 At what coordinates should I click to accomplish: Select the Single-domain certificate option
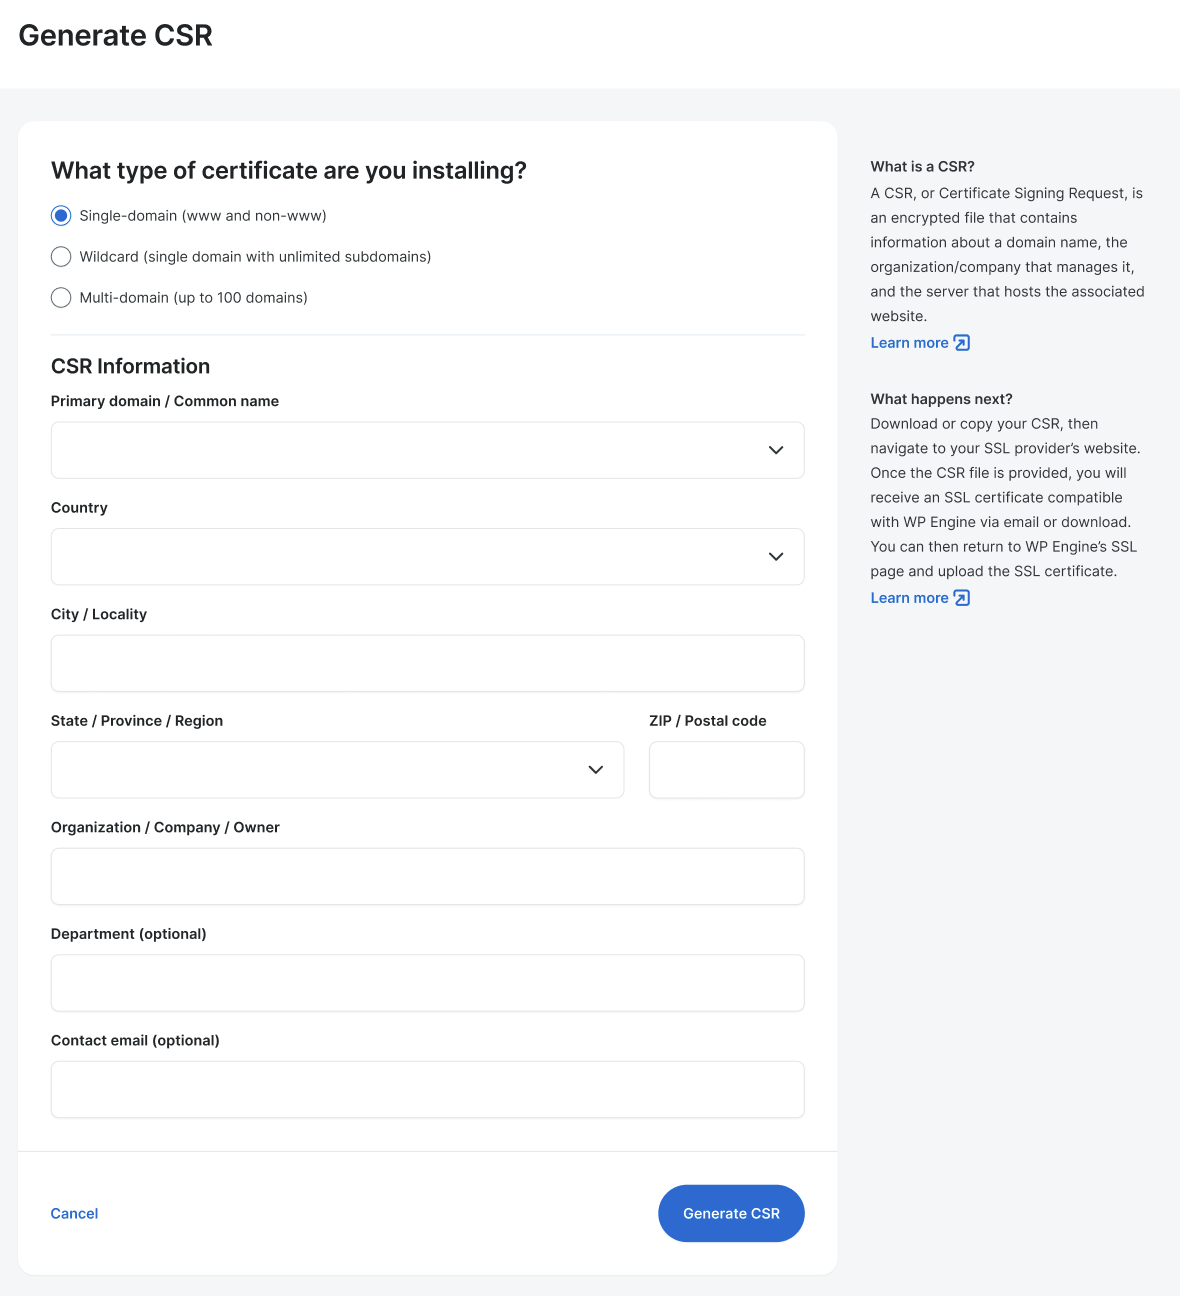click(60, 215)
